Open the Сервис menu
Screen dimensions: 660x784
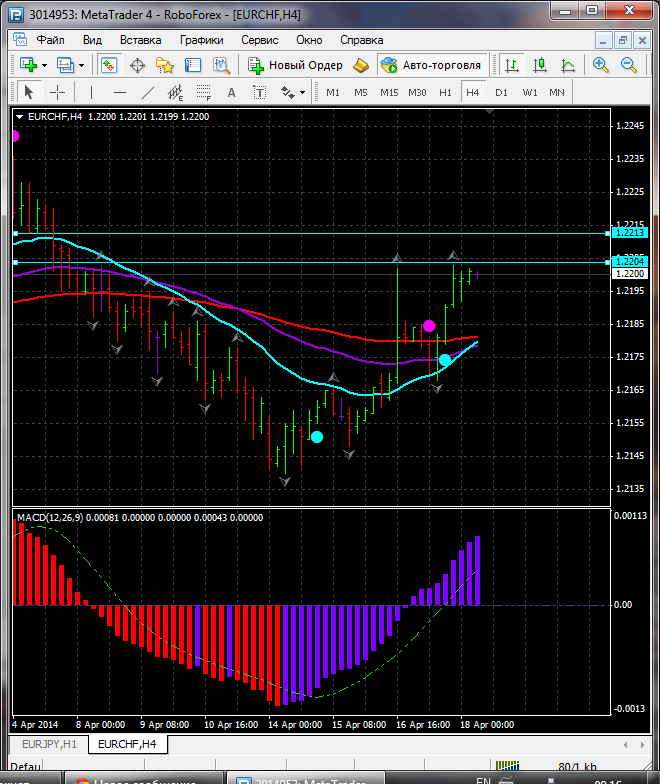coord(260,40)
